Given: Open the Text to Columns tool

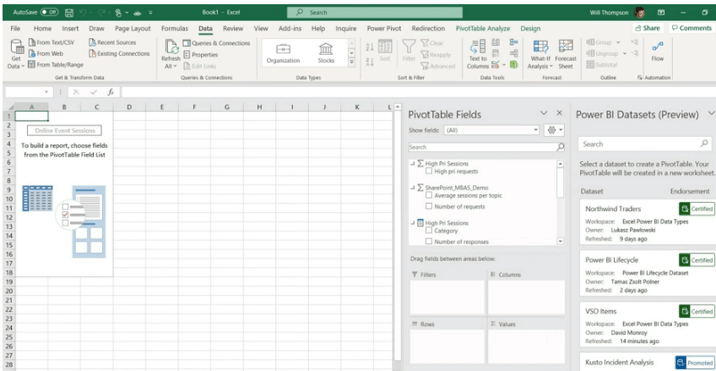Looking at the screenshot, I should 478,47.
